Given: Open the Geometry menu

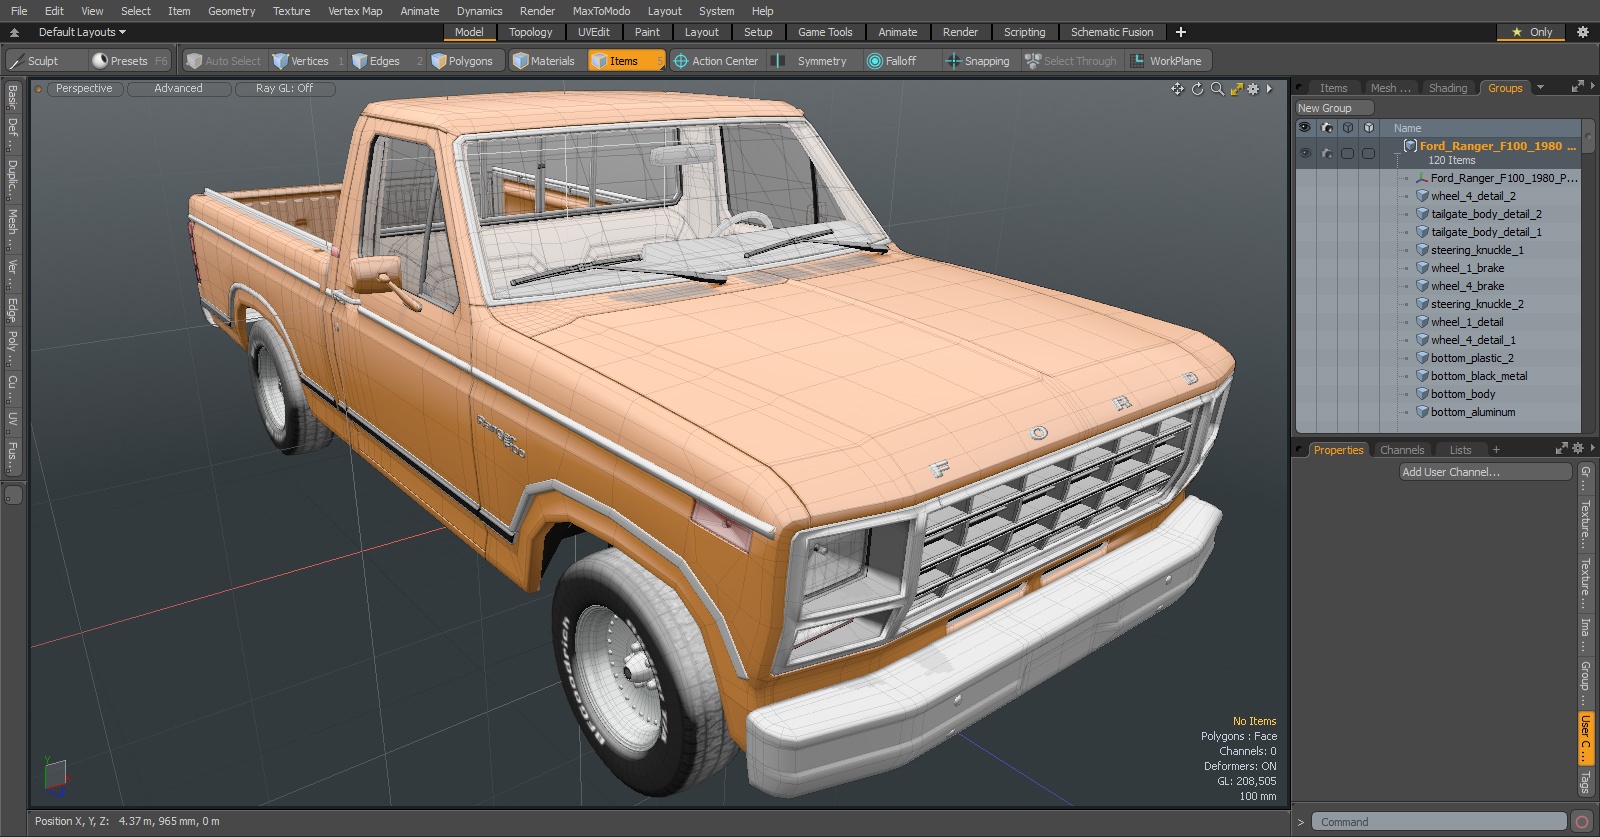Looking at the screenshot, I should click(x=231, y=11).
